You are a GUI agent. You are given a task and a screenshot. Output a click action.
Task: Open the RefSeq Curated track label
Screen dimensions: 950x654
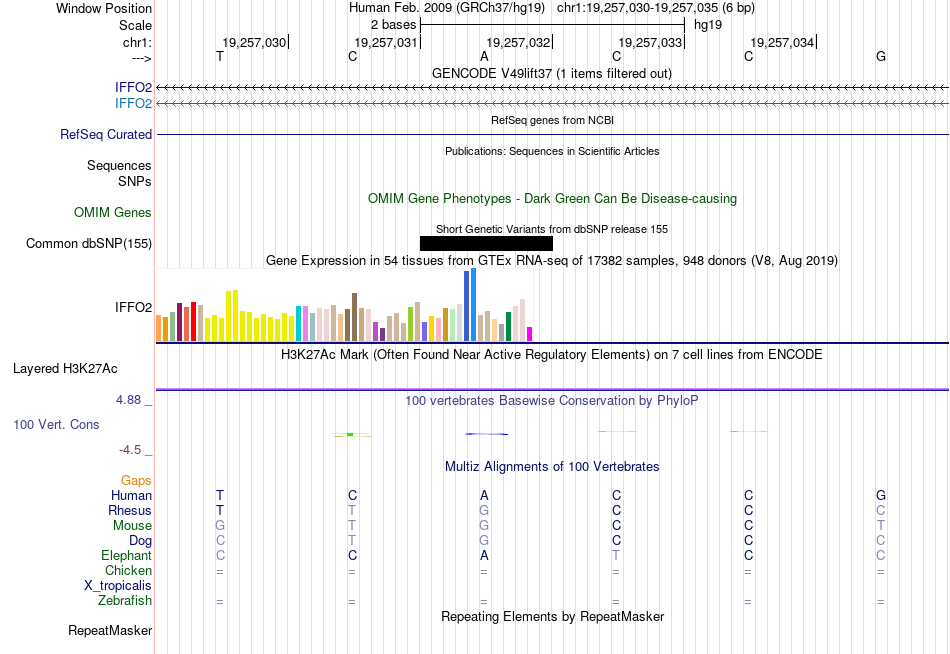tap(106, 135)
